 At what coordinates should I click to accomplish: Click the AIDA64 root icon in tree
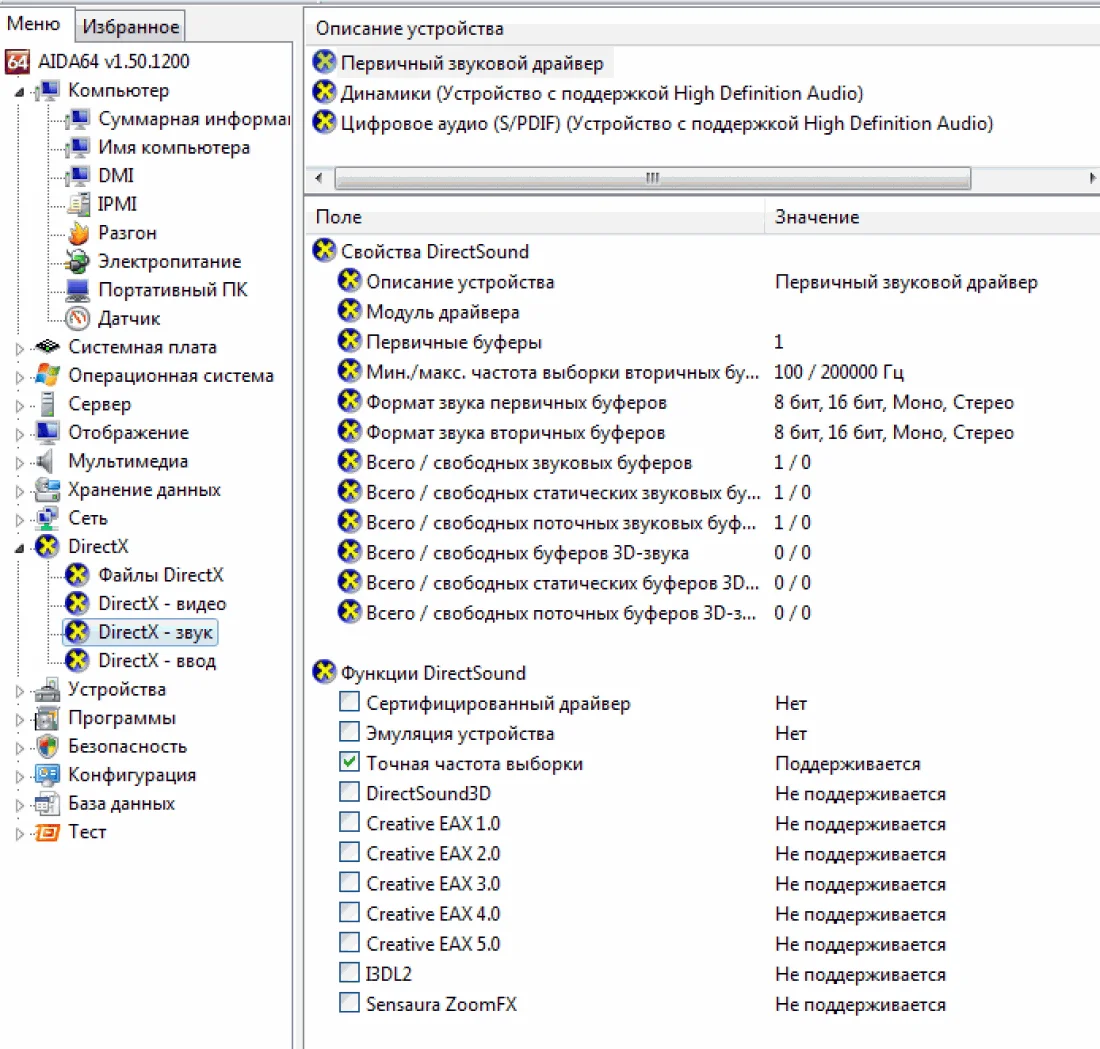[x=18, y=62]
